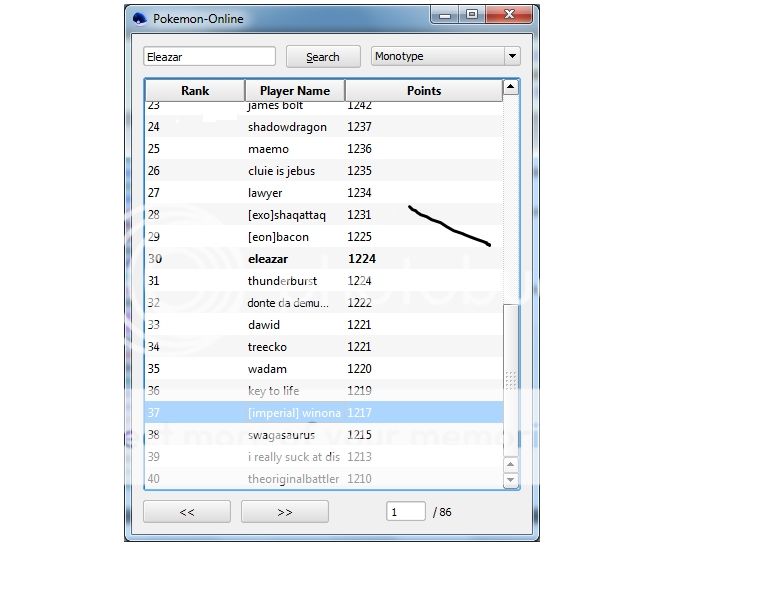
Task: Click the player name search field
Action: [209, 57]
